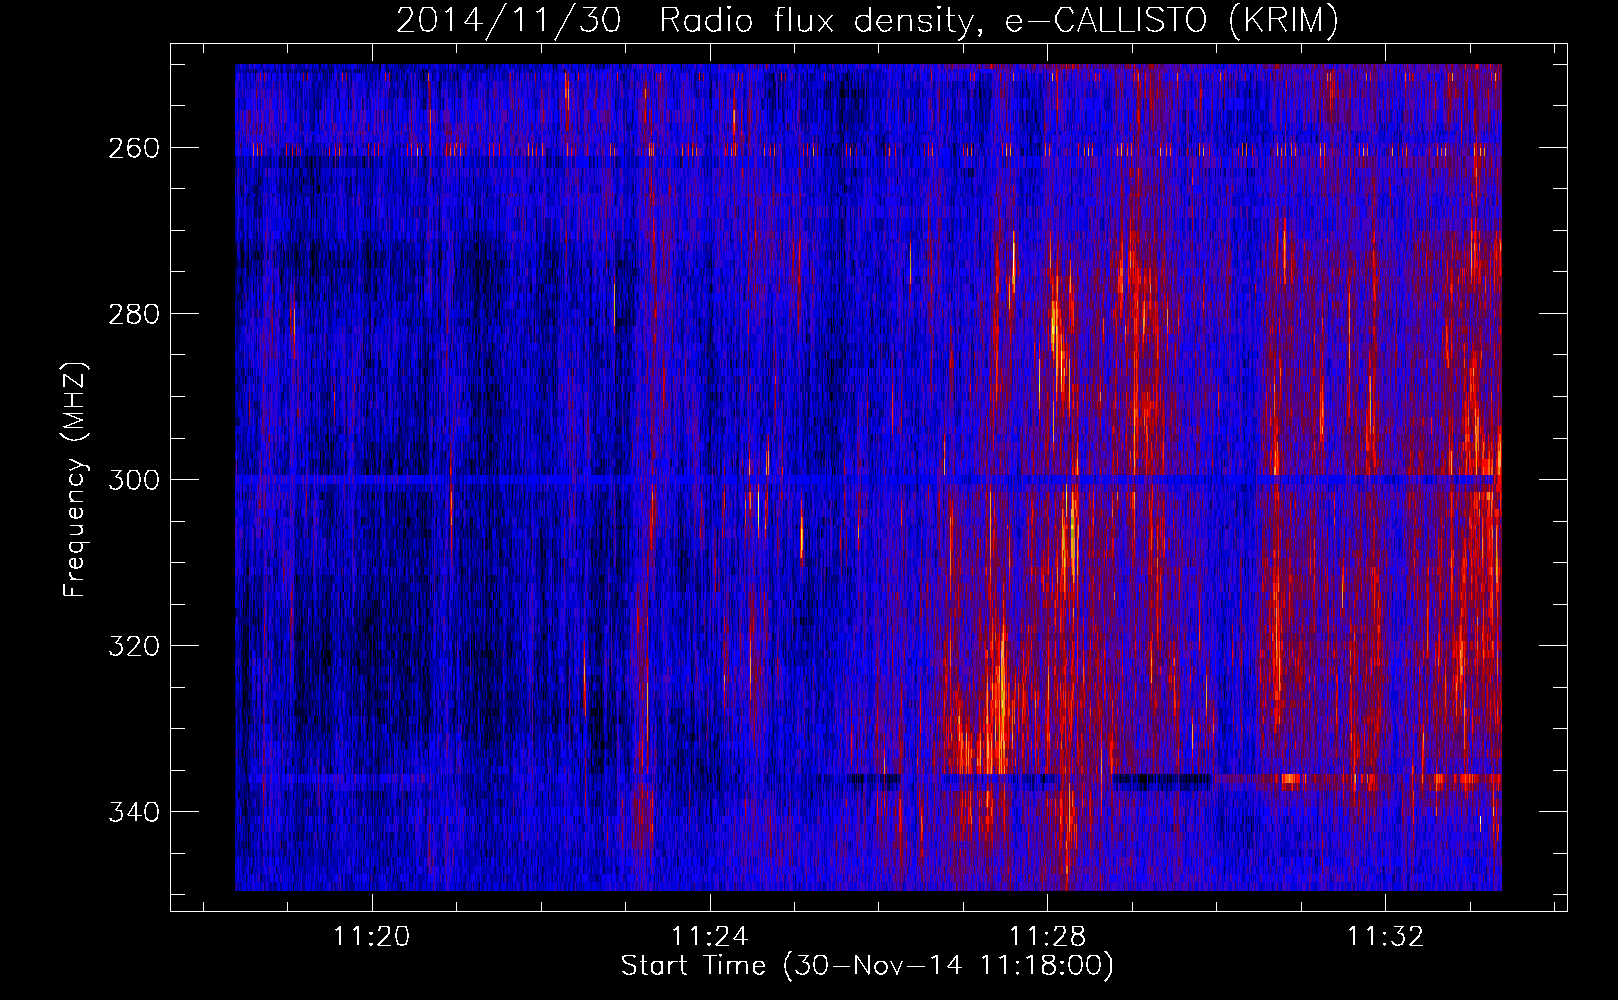
Task: Click the plot title 'Radio flux density, e-CALLISTO (KRIM)'
Action: point(999,20)
